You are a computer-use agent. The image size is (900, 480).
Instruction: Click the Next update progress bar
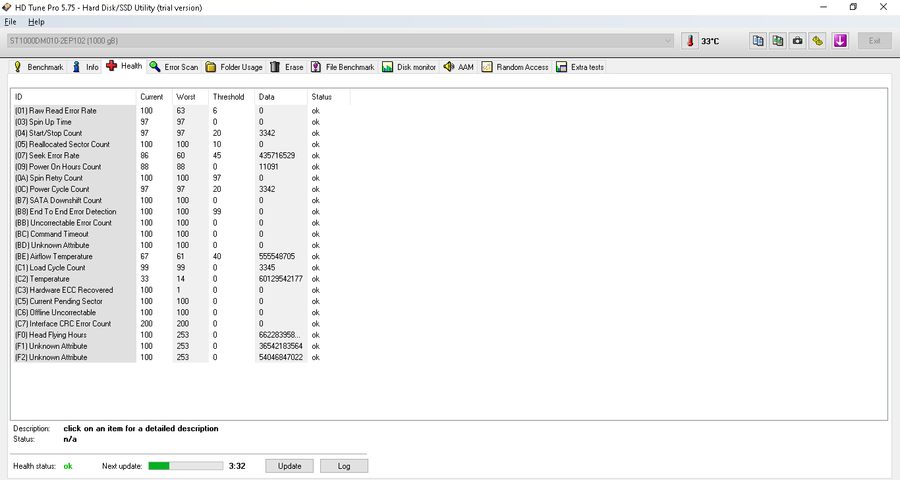pos(185,466)
